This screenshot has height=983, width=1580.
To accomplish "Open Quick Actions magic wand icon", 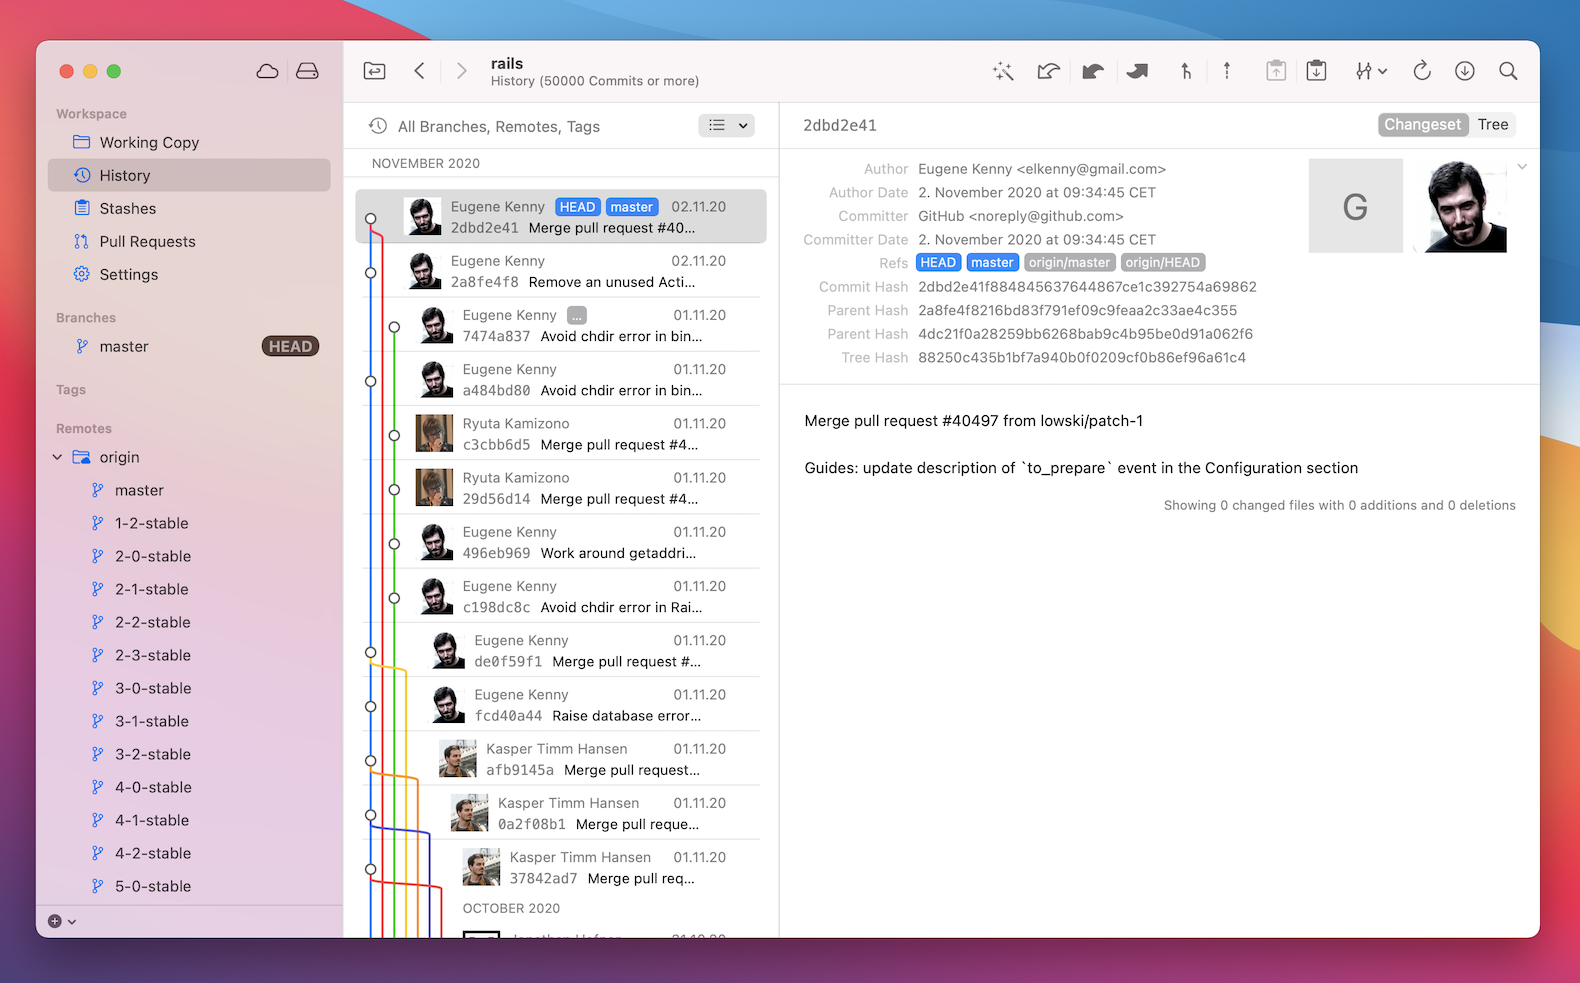I will pyautogui.click(x=1003, y=71).
